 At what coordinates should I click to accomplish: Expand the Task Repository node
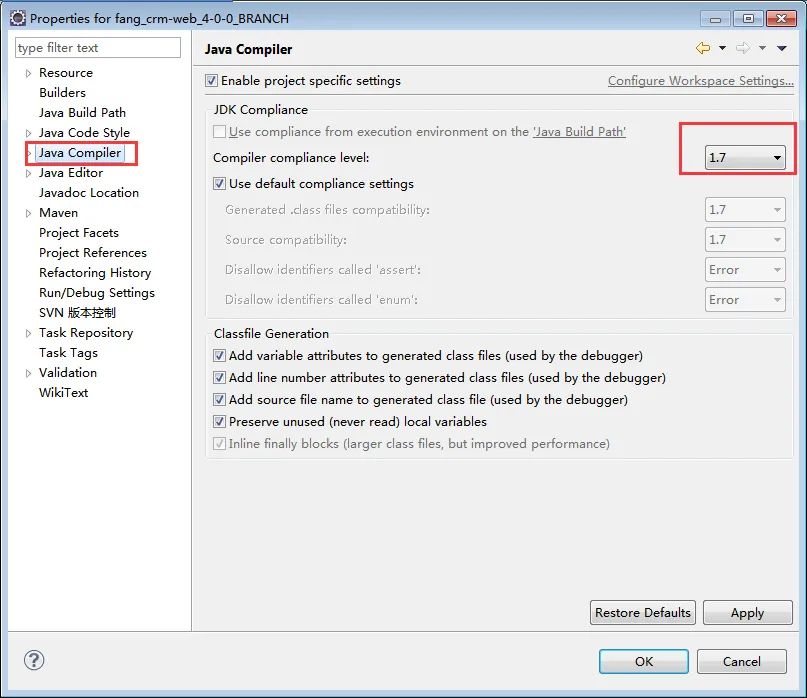(28, 333)
